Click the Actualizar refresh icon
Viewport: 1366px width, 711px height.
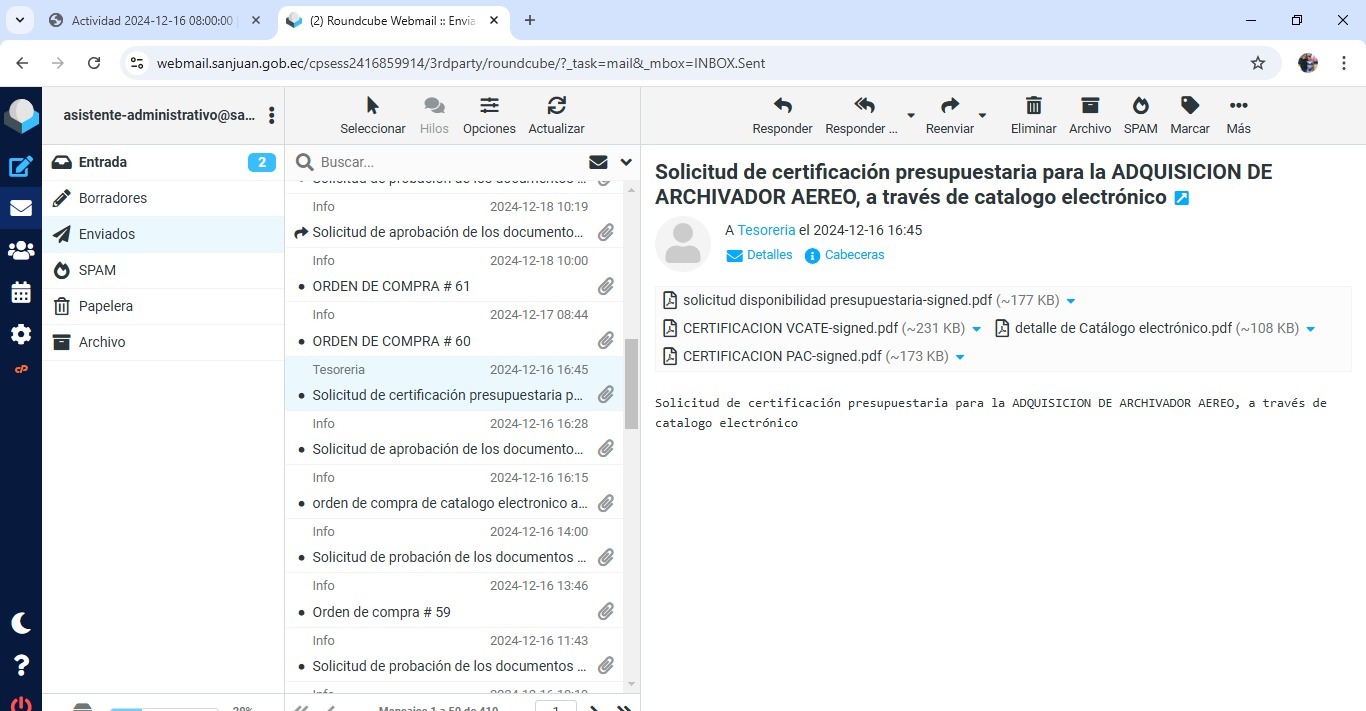[556, 115]
